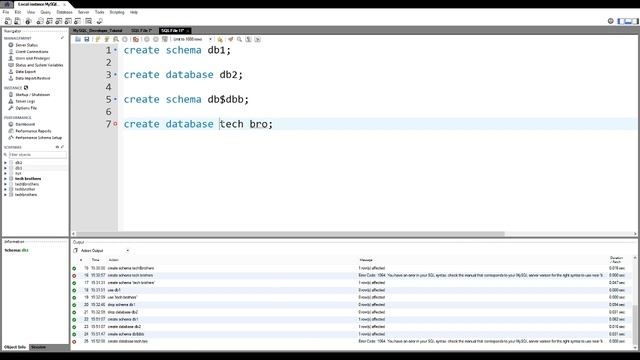Open the Query menu
The width and height of the screenshot is (640, 360).
tap(45, 12)
